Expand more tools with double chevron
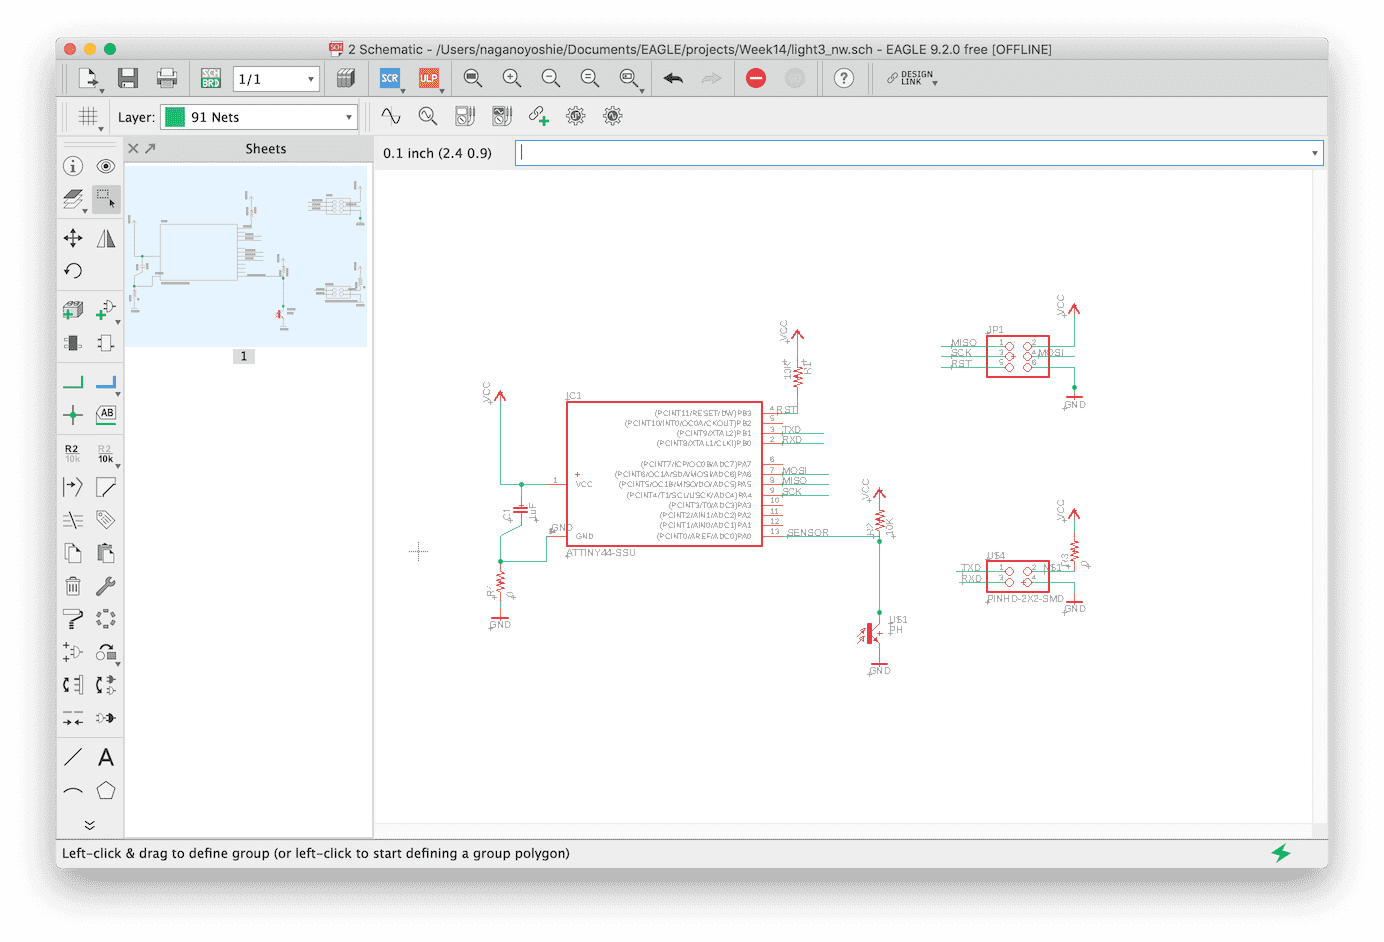Screen dimensions: 1384x942 [89, 825]
